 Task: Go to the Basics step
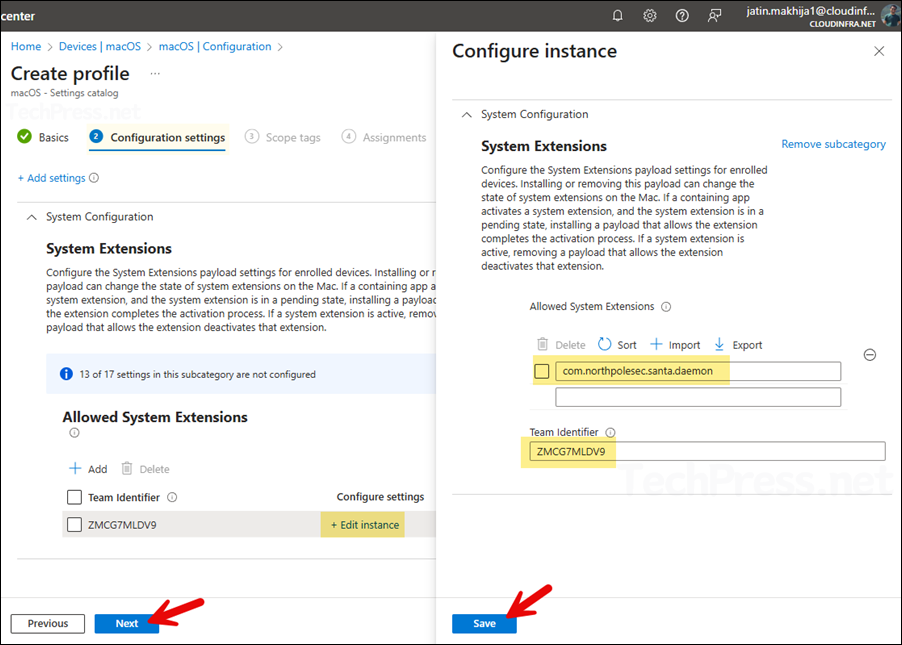[43, 138]
